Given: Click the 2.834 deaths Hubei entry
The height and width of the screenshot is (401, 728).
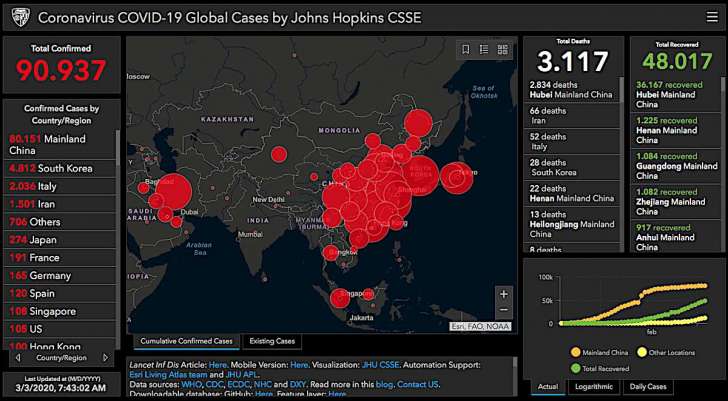Looking at the screenshot, I should [572, 90].
